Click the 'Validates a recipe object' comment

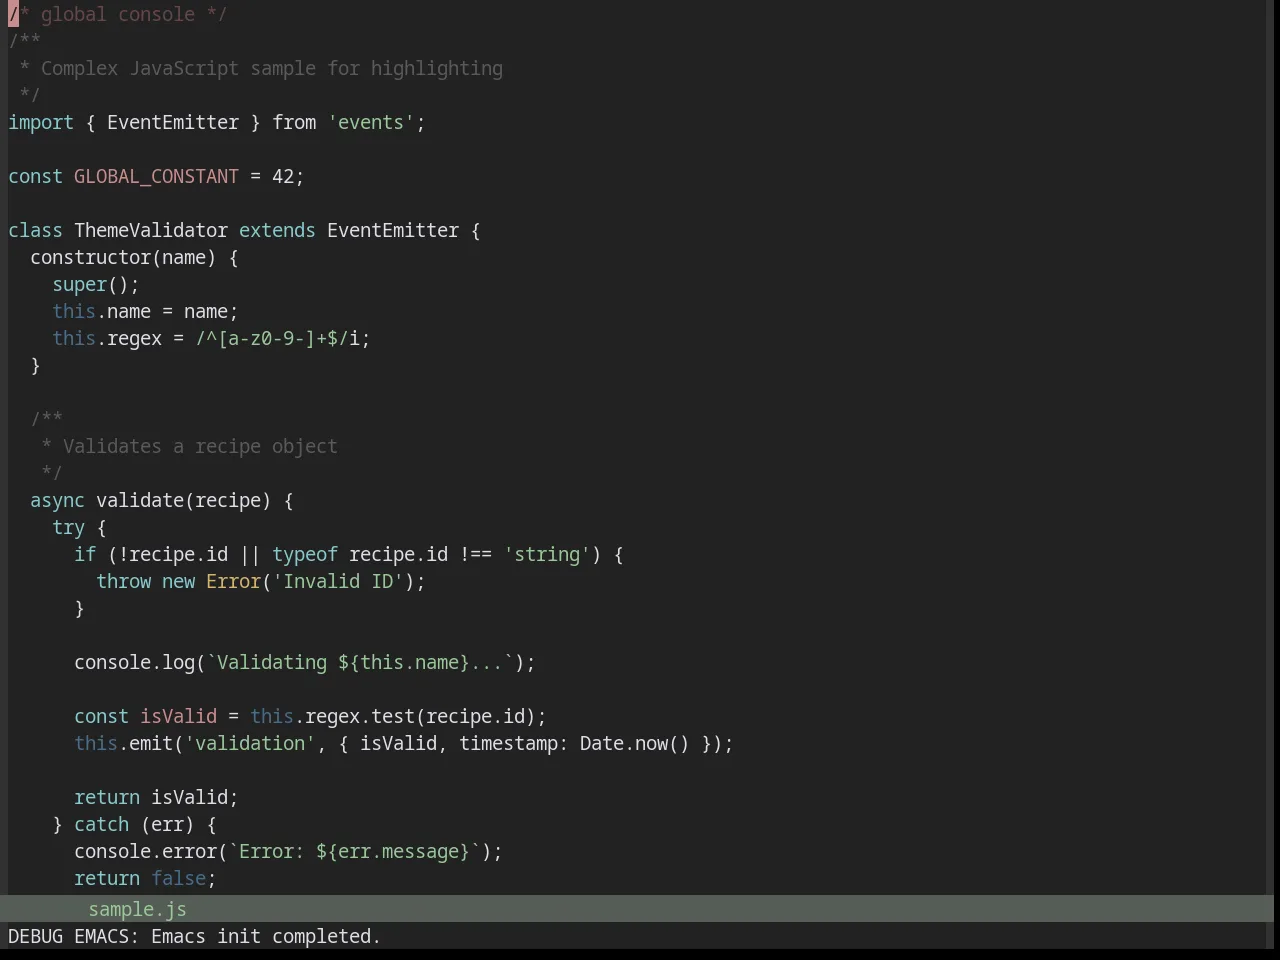tap(200, 446)
